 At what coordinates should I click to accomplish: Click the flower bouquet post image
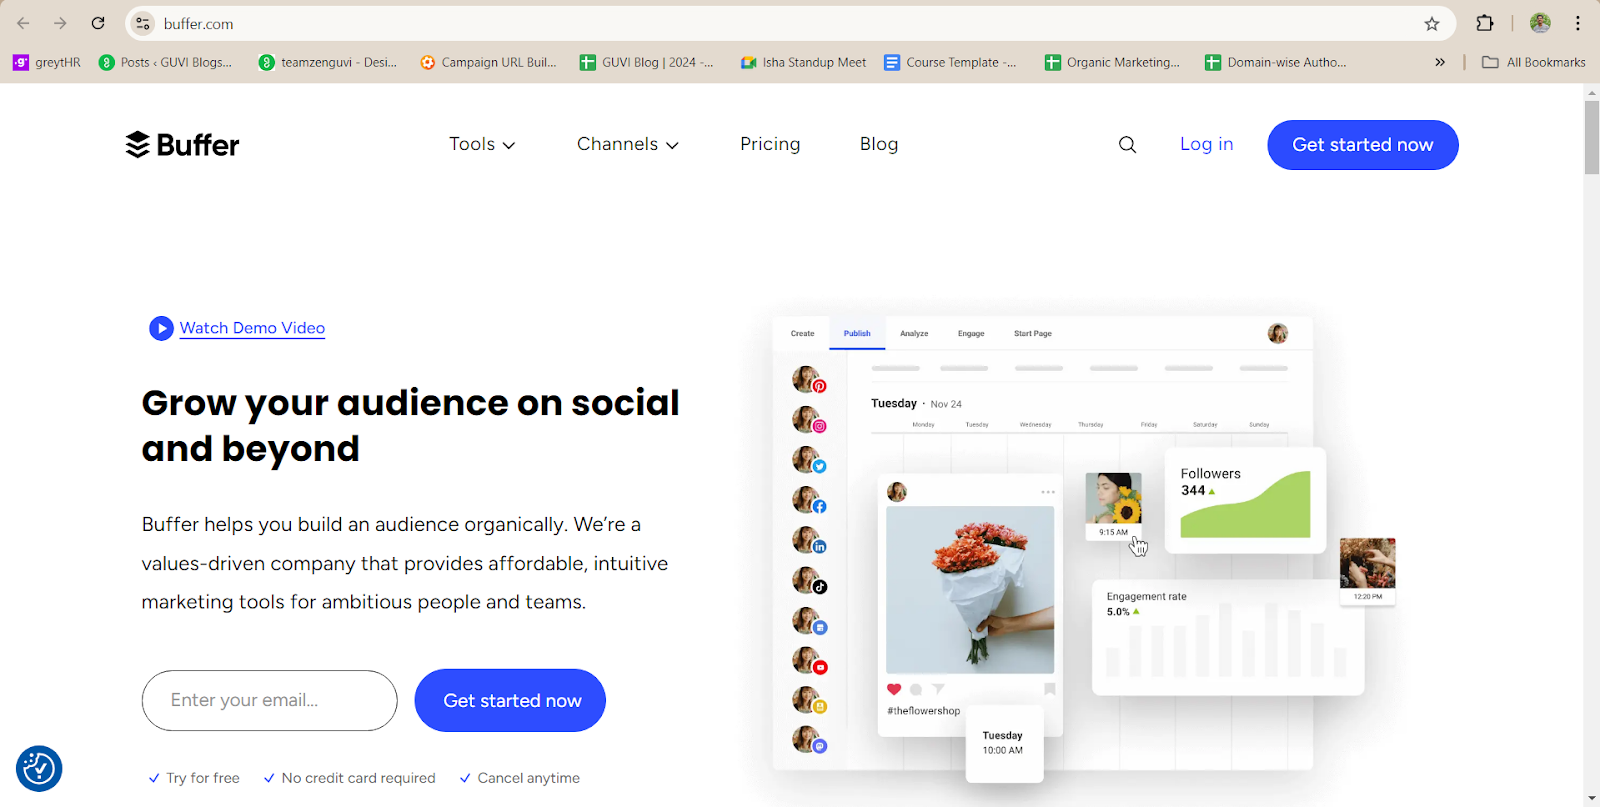970,590
